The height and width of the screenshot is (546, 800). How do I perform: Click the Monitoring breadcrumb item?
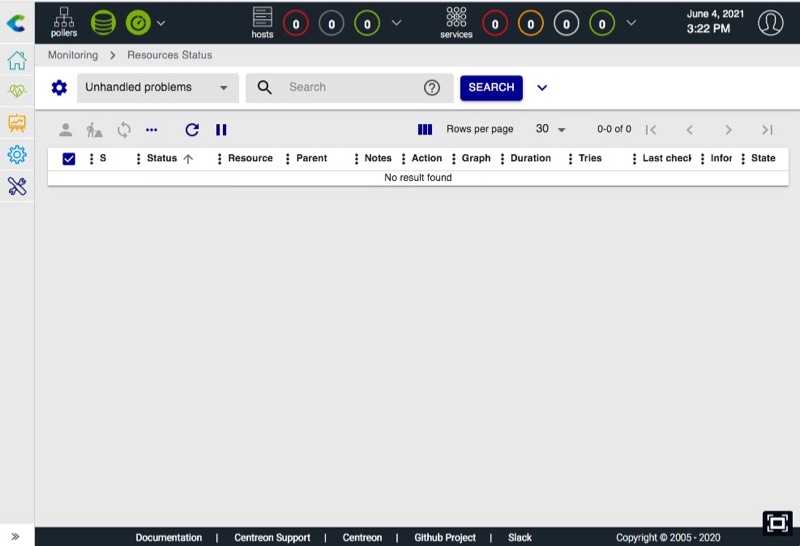click(73, 55)
